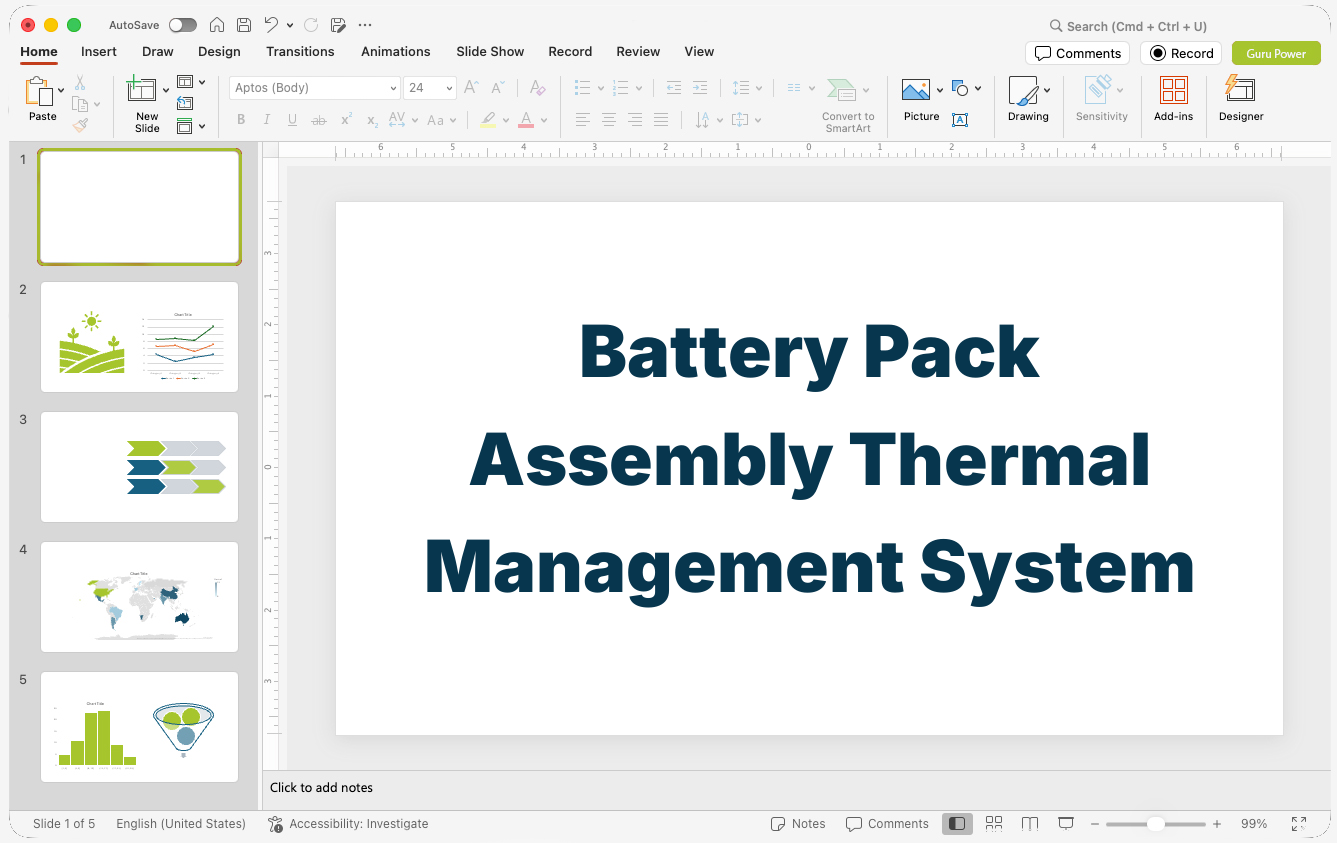Image resolution: width=1337 pixels, height=843 pixels.
Task: Click the Search field
Action: [x=1130, y=26]
